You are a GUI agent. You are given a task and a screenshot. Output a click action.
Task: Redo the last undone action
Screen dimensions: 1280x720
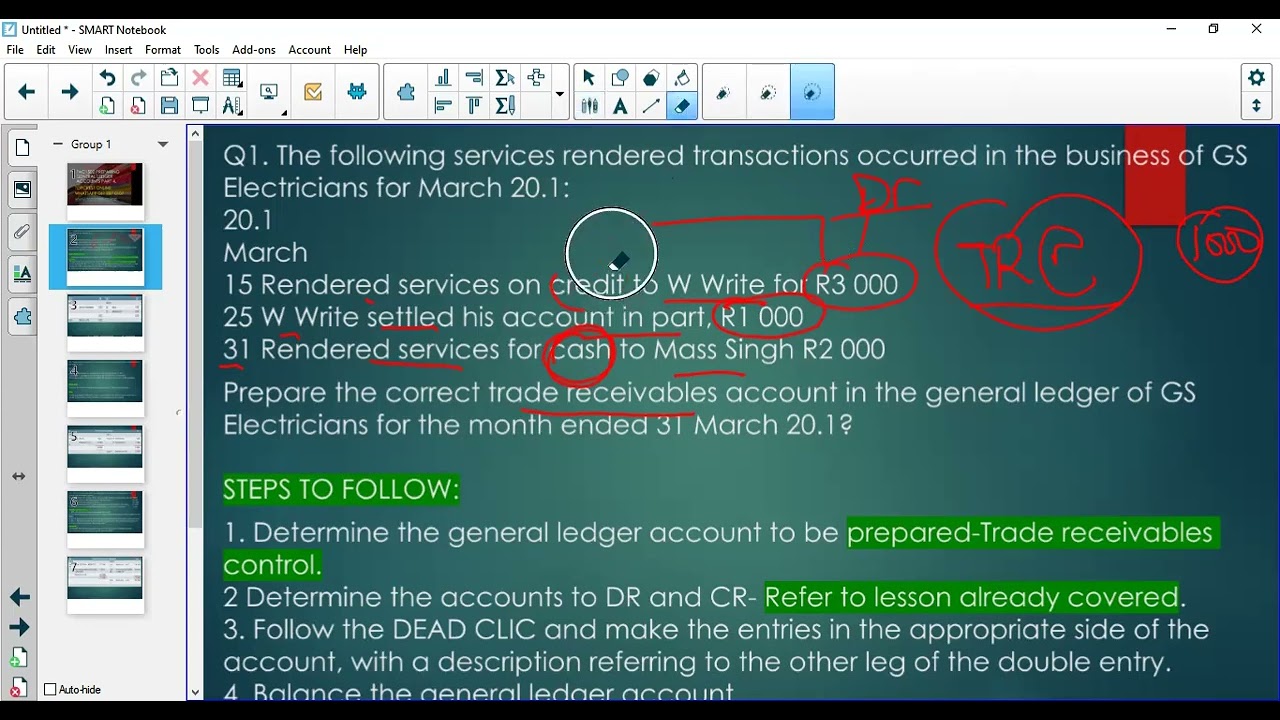pos(138,78)
